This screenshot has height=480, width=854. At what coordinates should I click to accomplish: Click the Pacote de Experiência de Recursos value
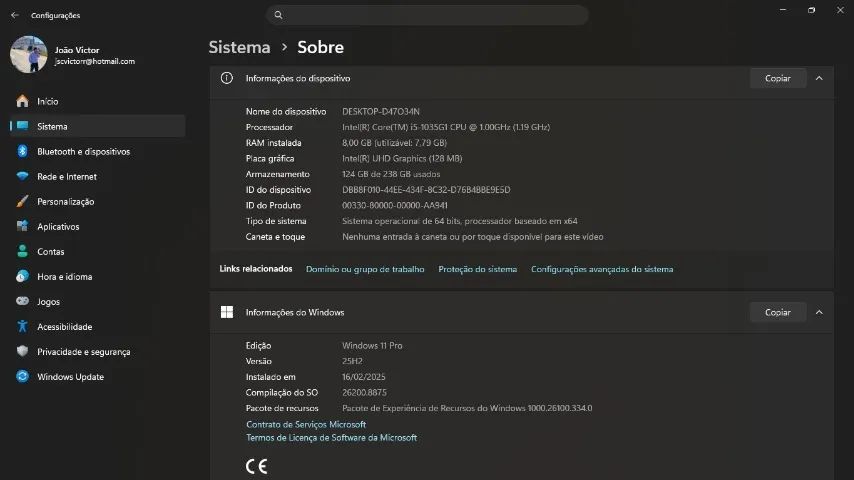coord(467,408)
